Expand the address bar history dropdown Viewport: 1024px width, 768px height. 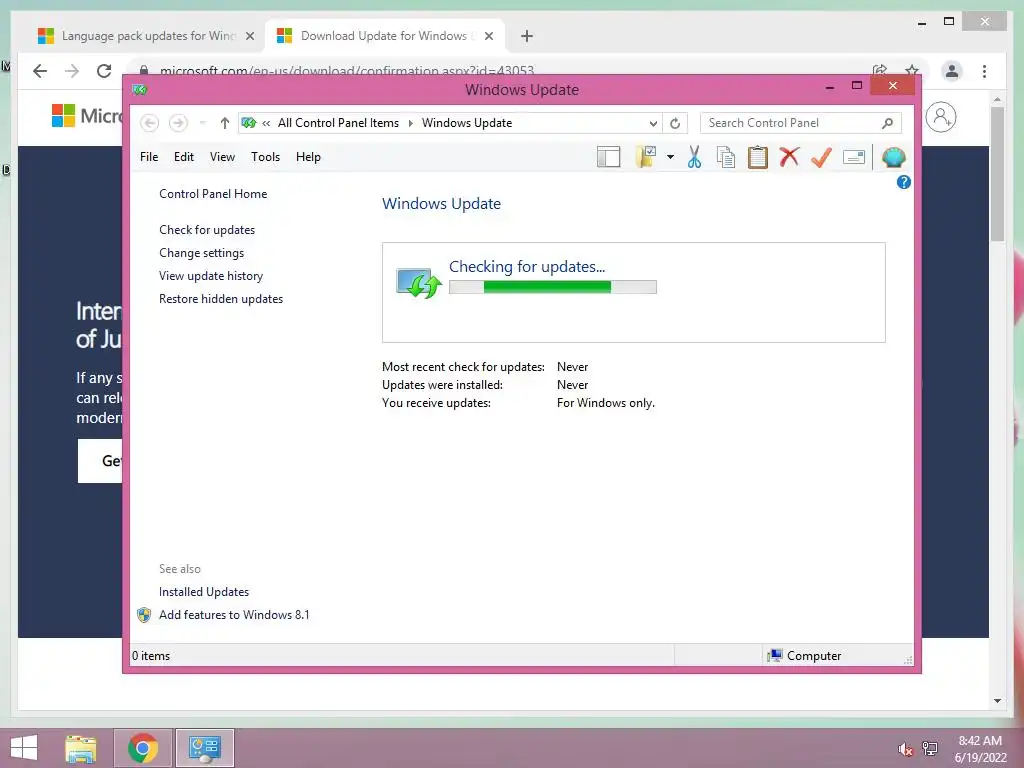point(653,123)
